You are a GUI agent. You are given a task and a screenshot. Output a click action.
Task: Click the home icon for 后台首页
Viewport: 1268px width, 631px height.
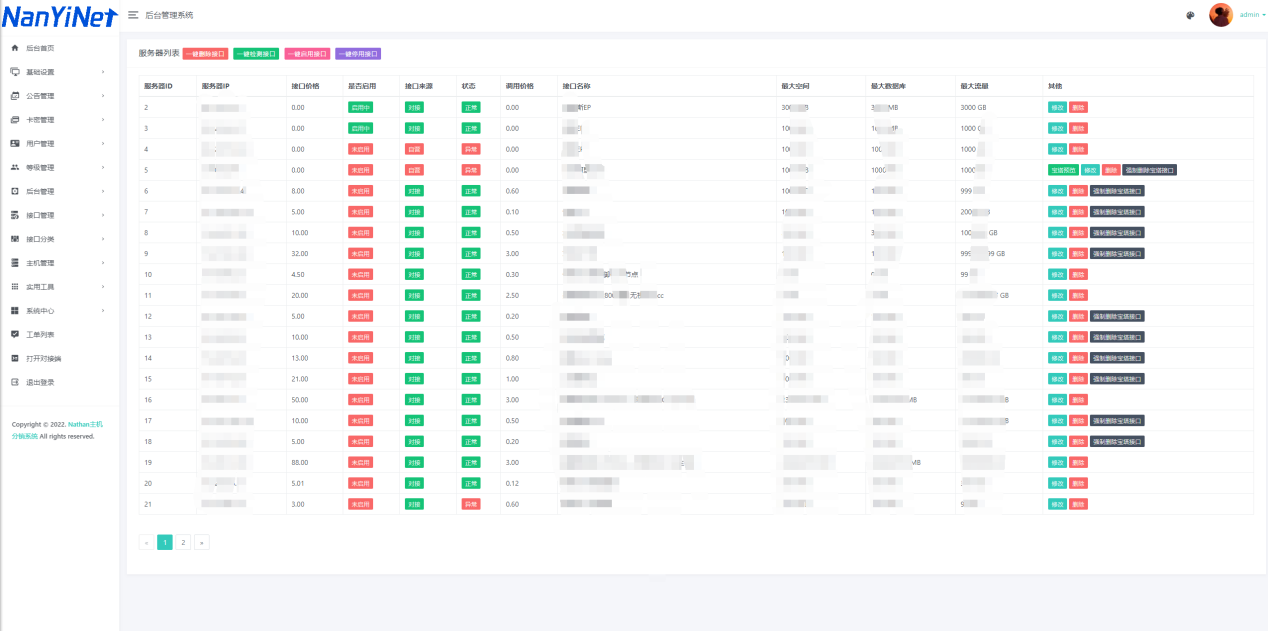pos(15,48)
